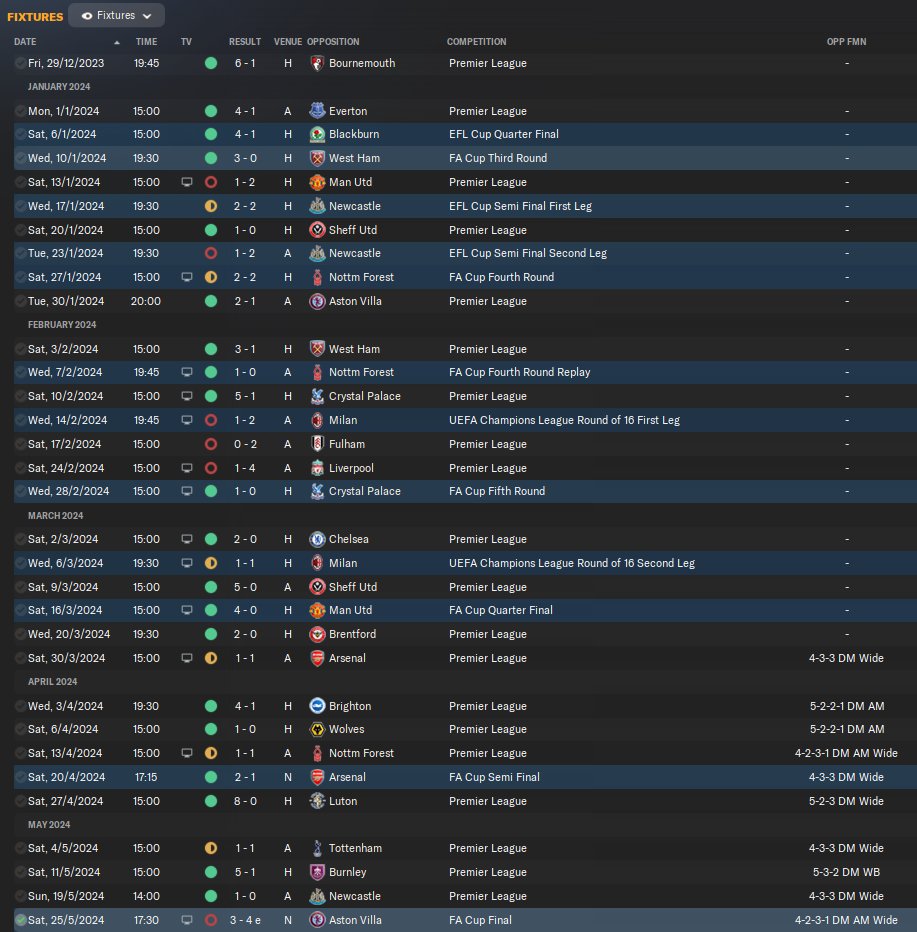Click the draw indicator for Tottenham match
917x932 pixels.
point(211,848)
